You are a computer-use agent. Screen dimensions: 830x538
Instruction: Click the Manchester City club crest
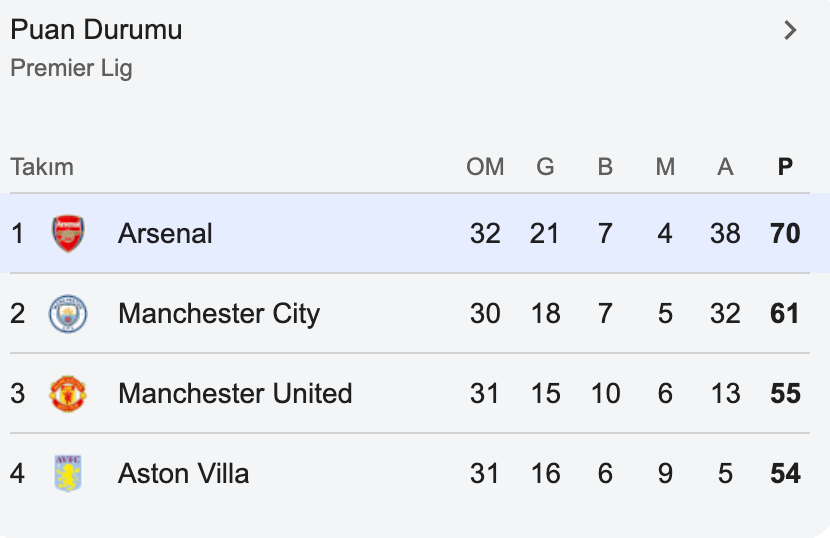pyautogui.click(x=68, y=314)
